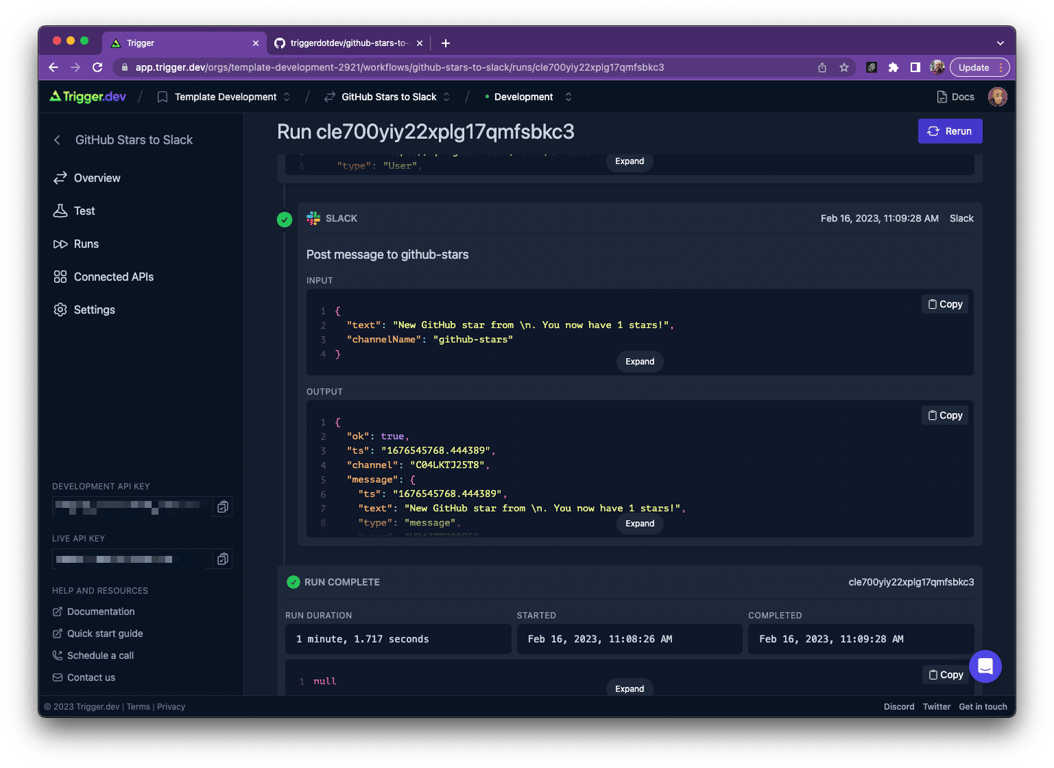Open the Docs link in header
The height and width of the screenshot is (768, 1054).
[x=955, y=97]
